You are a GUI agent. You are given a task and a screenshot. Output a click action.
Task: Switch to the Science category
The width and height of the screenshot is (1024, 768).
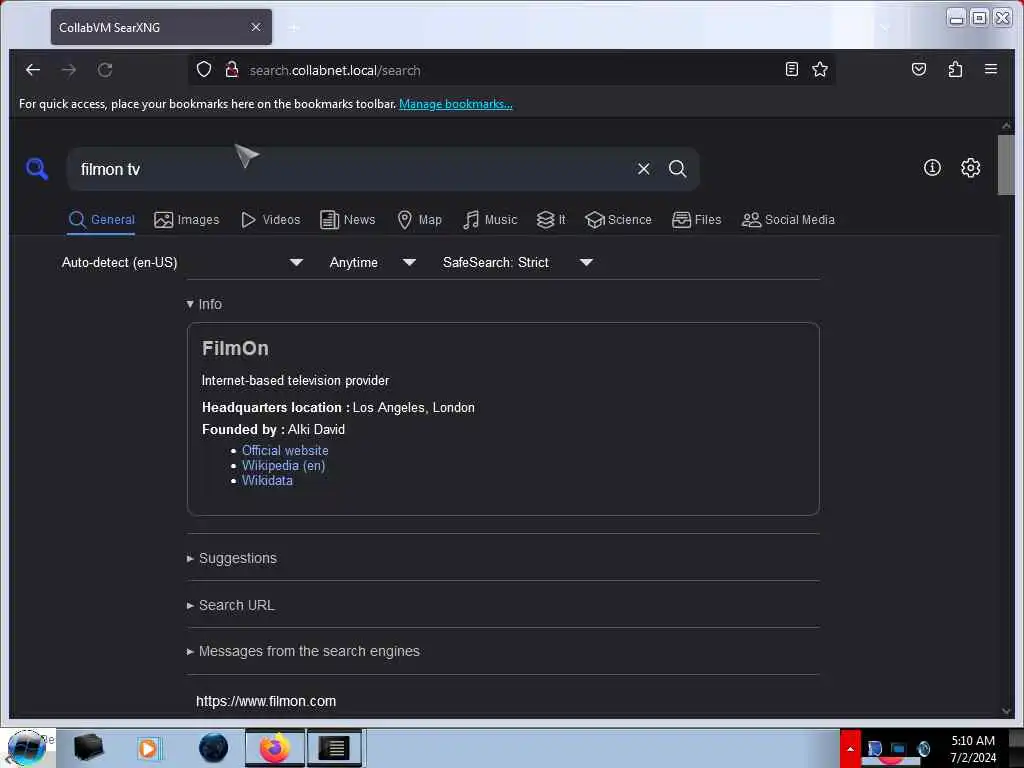point(618,220)
